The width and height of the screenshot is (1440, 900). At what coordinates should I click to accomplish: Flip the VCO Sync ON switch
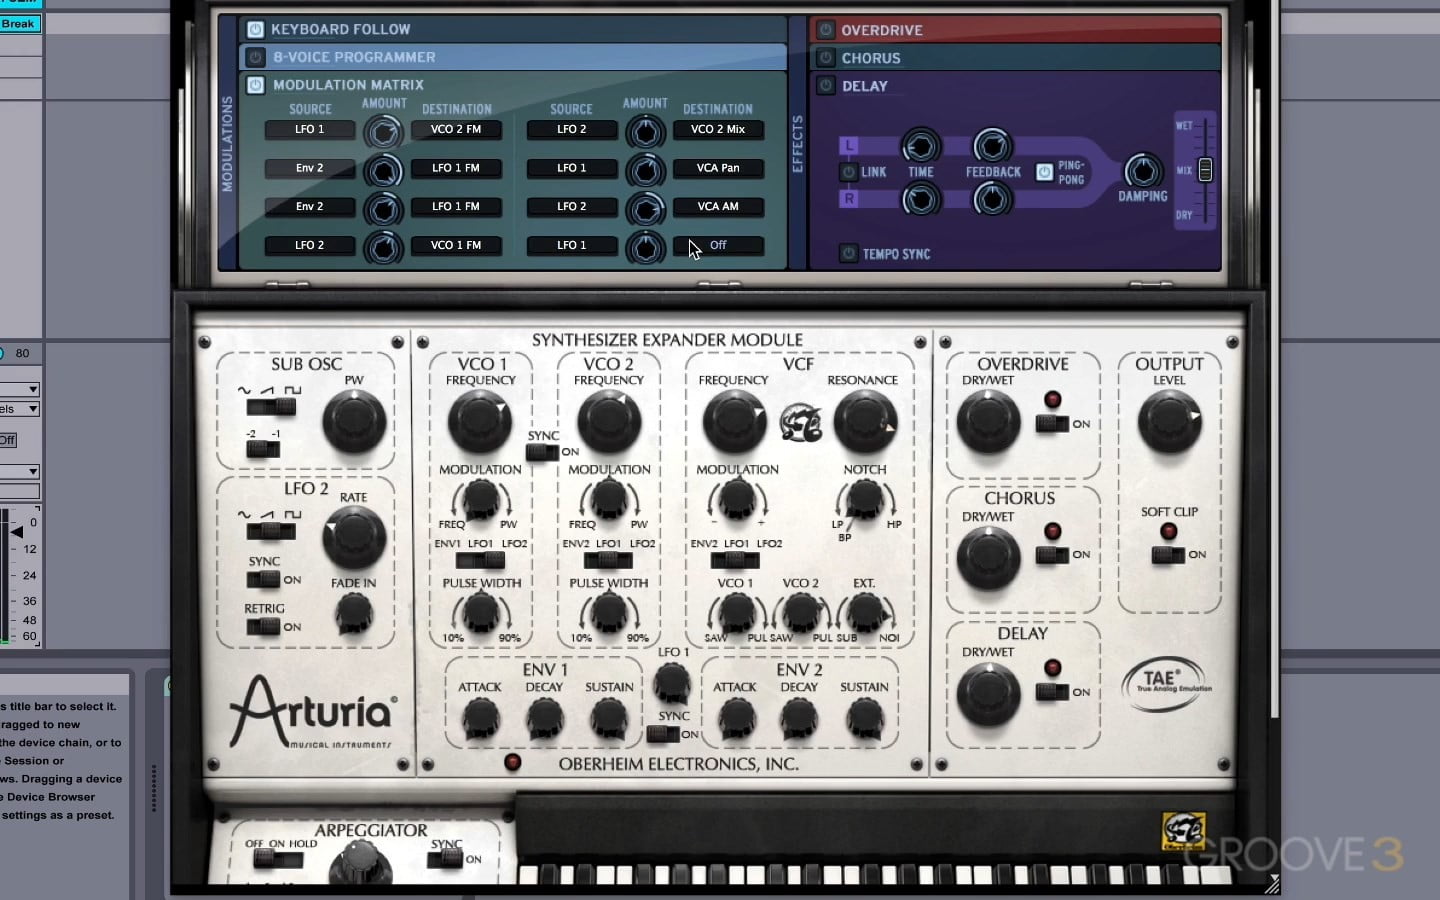click(x=542, y=452)
